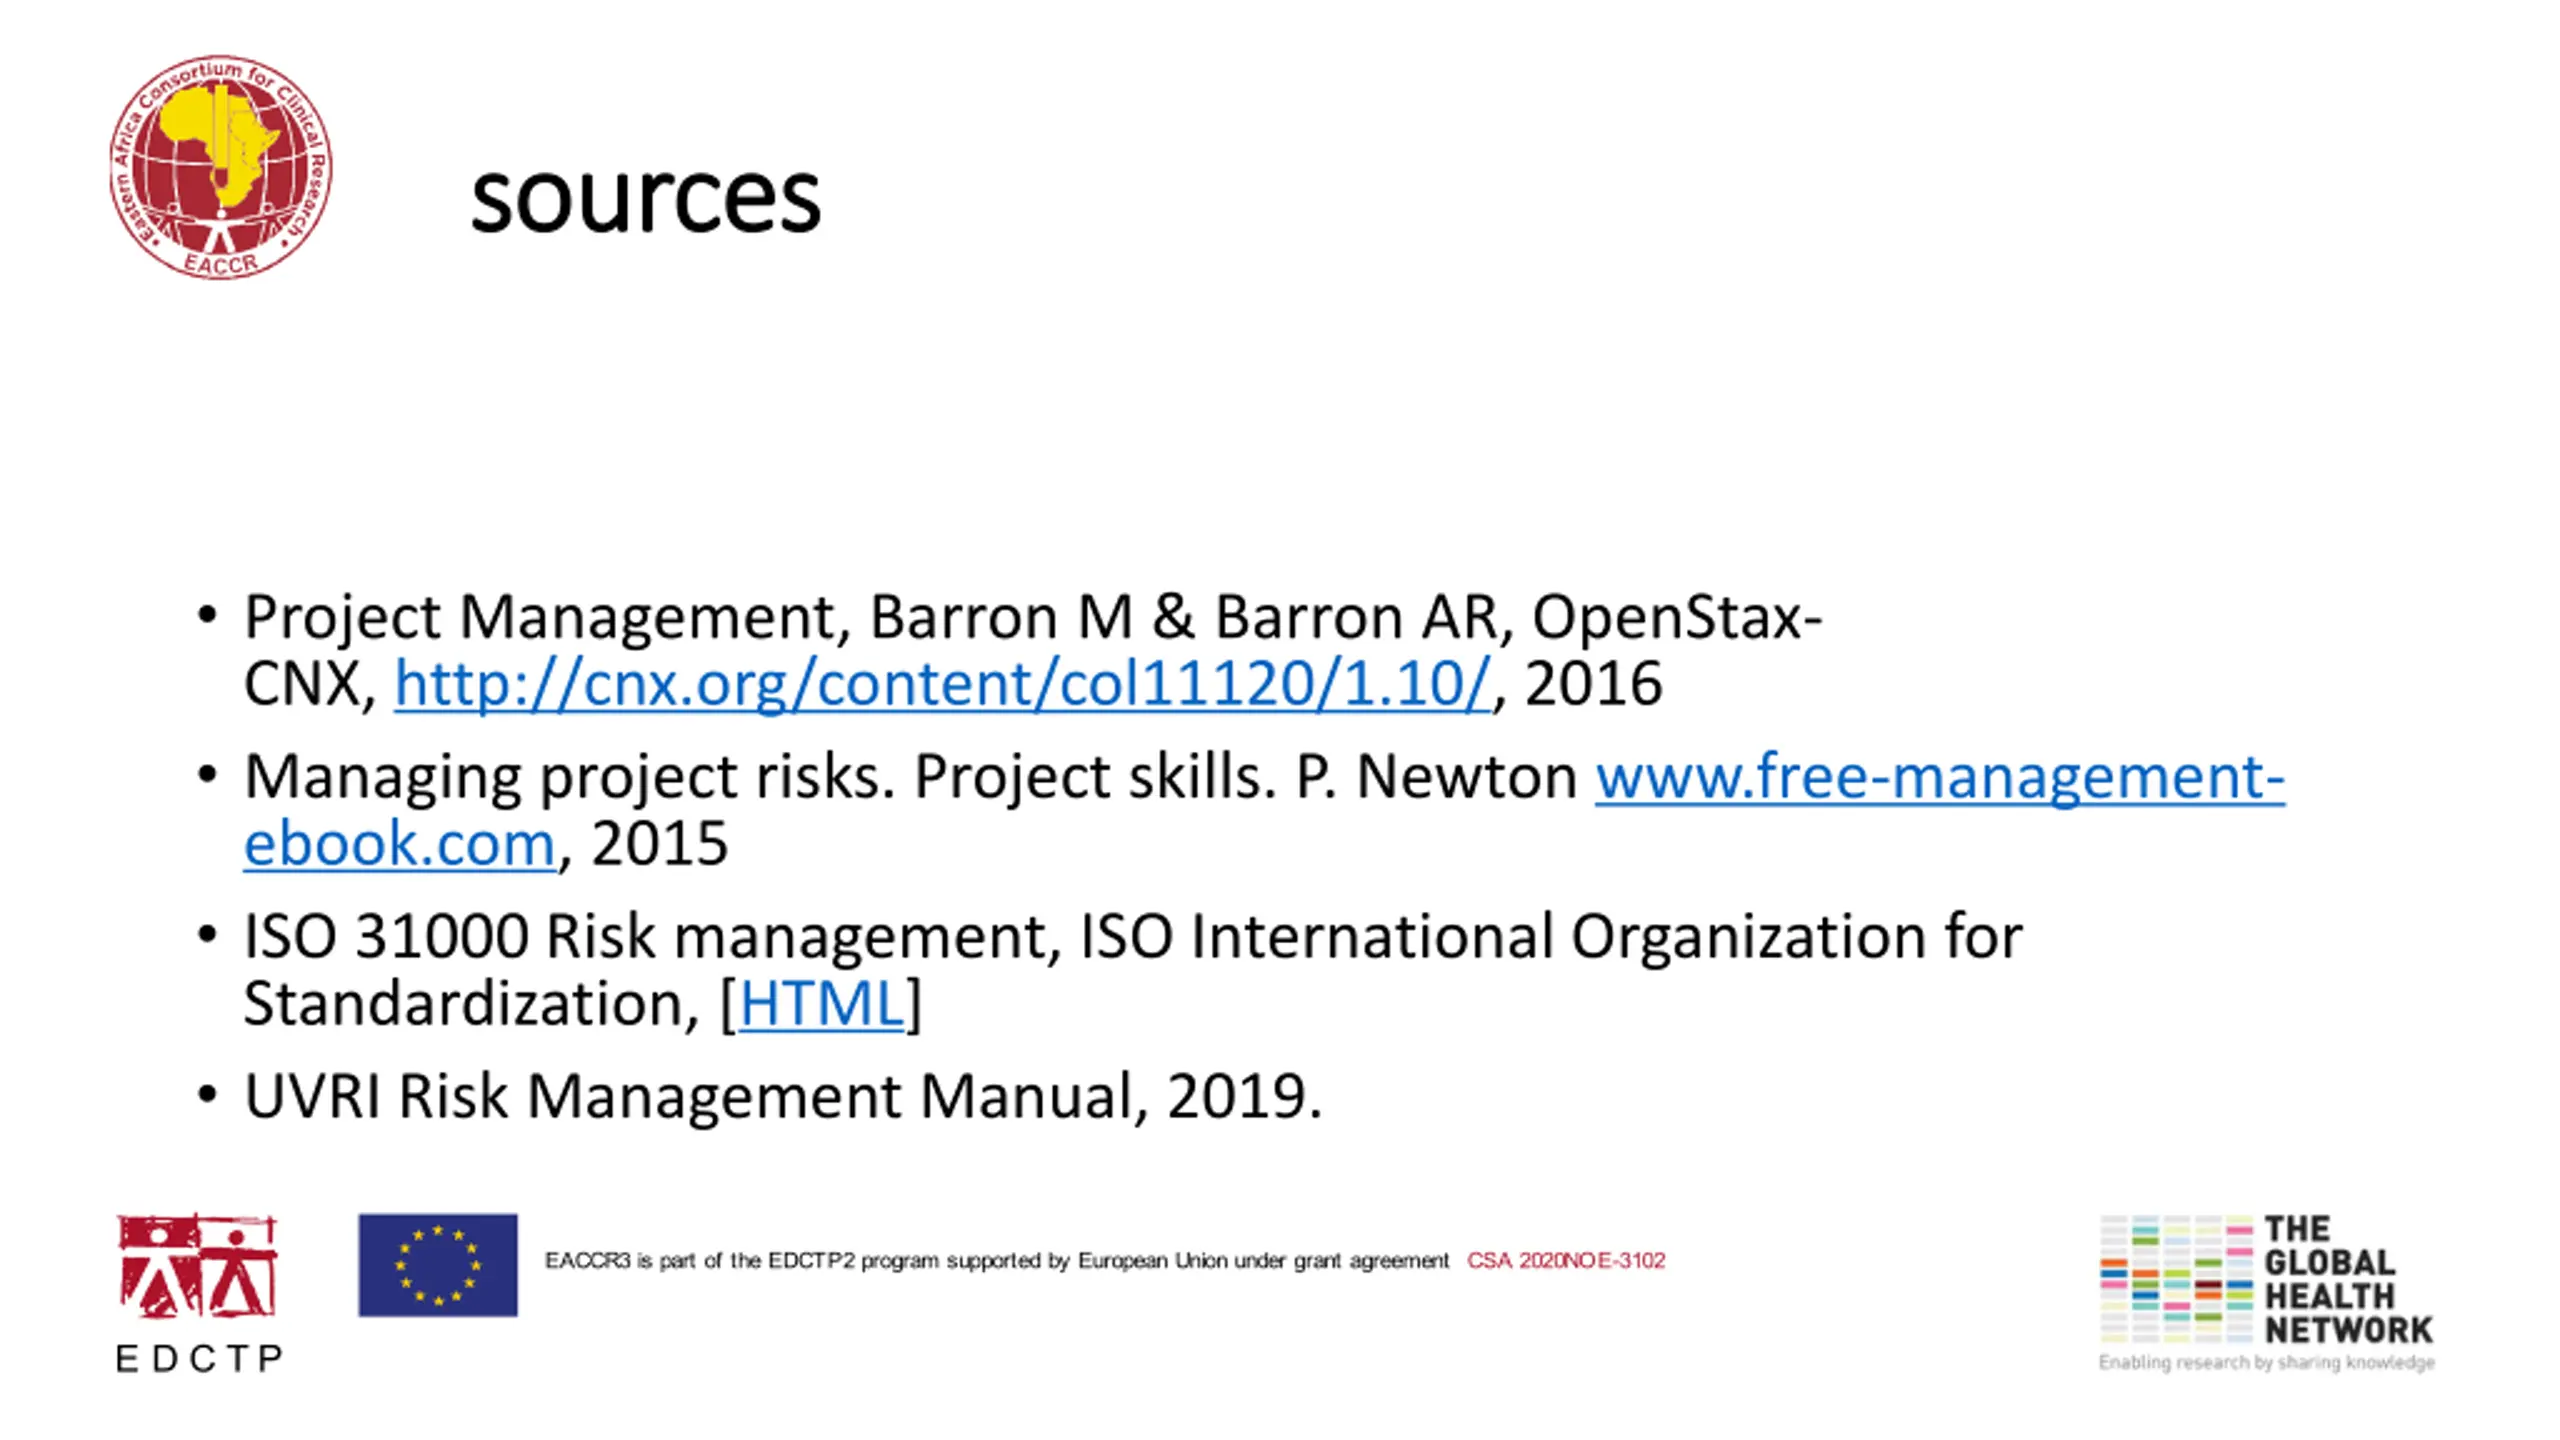Viewport: 2560px width, 1440px height.
Task: Click 'Enabling research by sharing knowledge' tagline
Action: coord(2266,1362)
